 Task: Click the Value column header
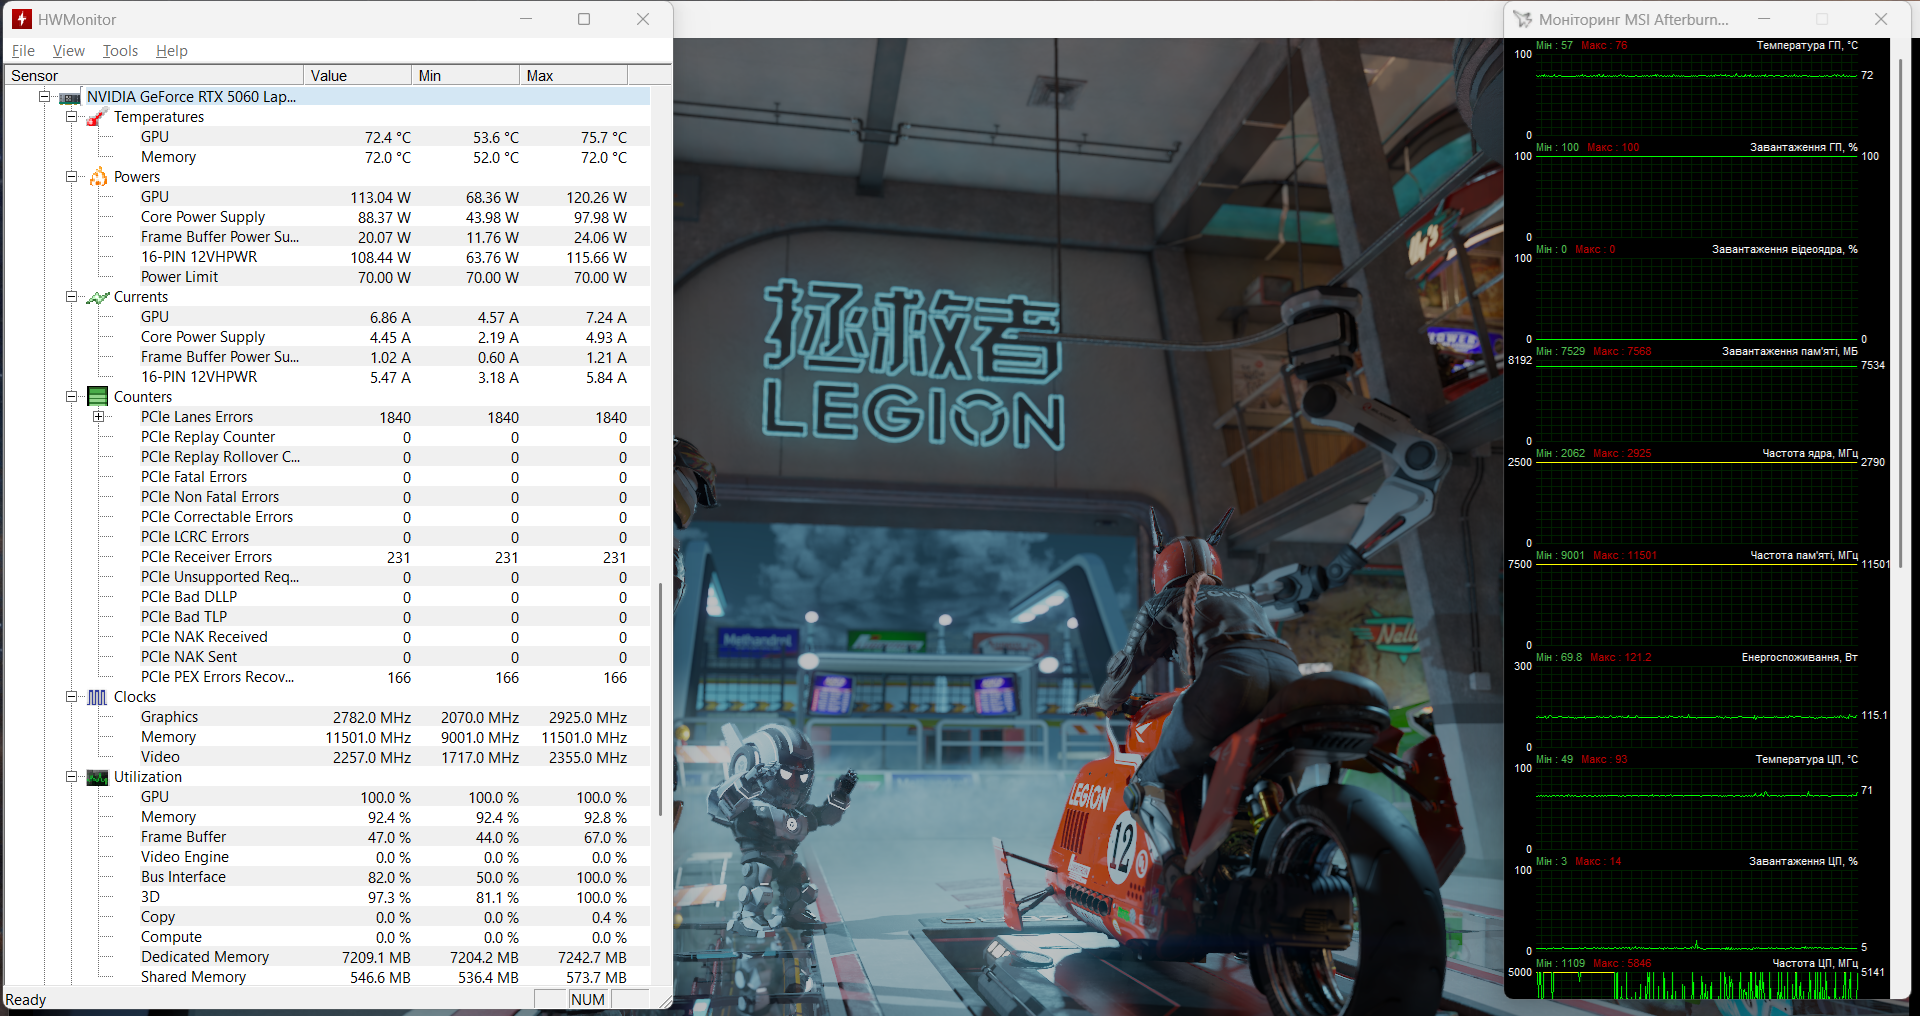[357, 75]
